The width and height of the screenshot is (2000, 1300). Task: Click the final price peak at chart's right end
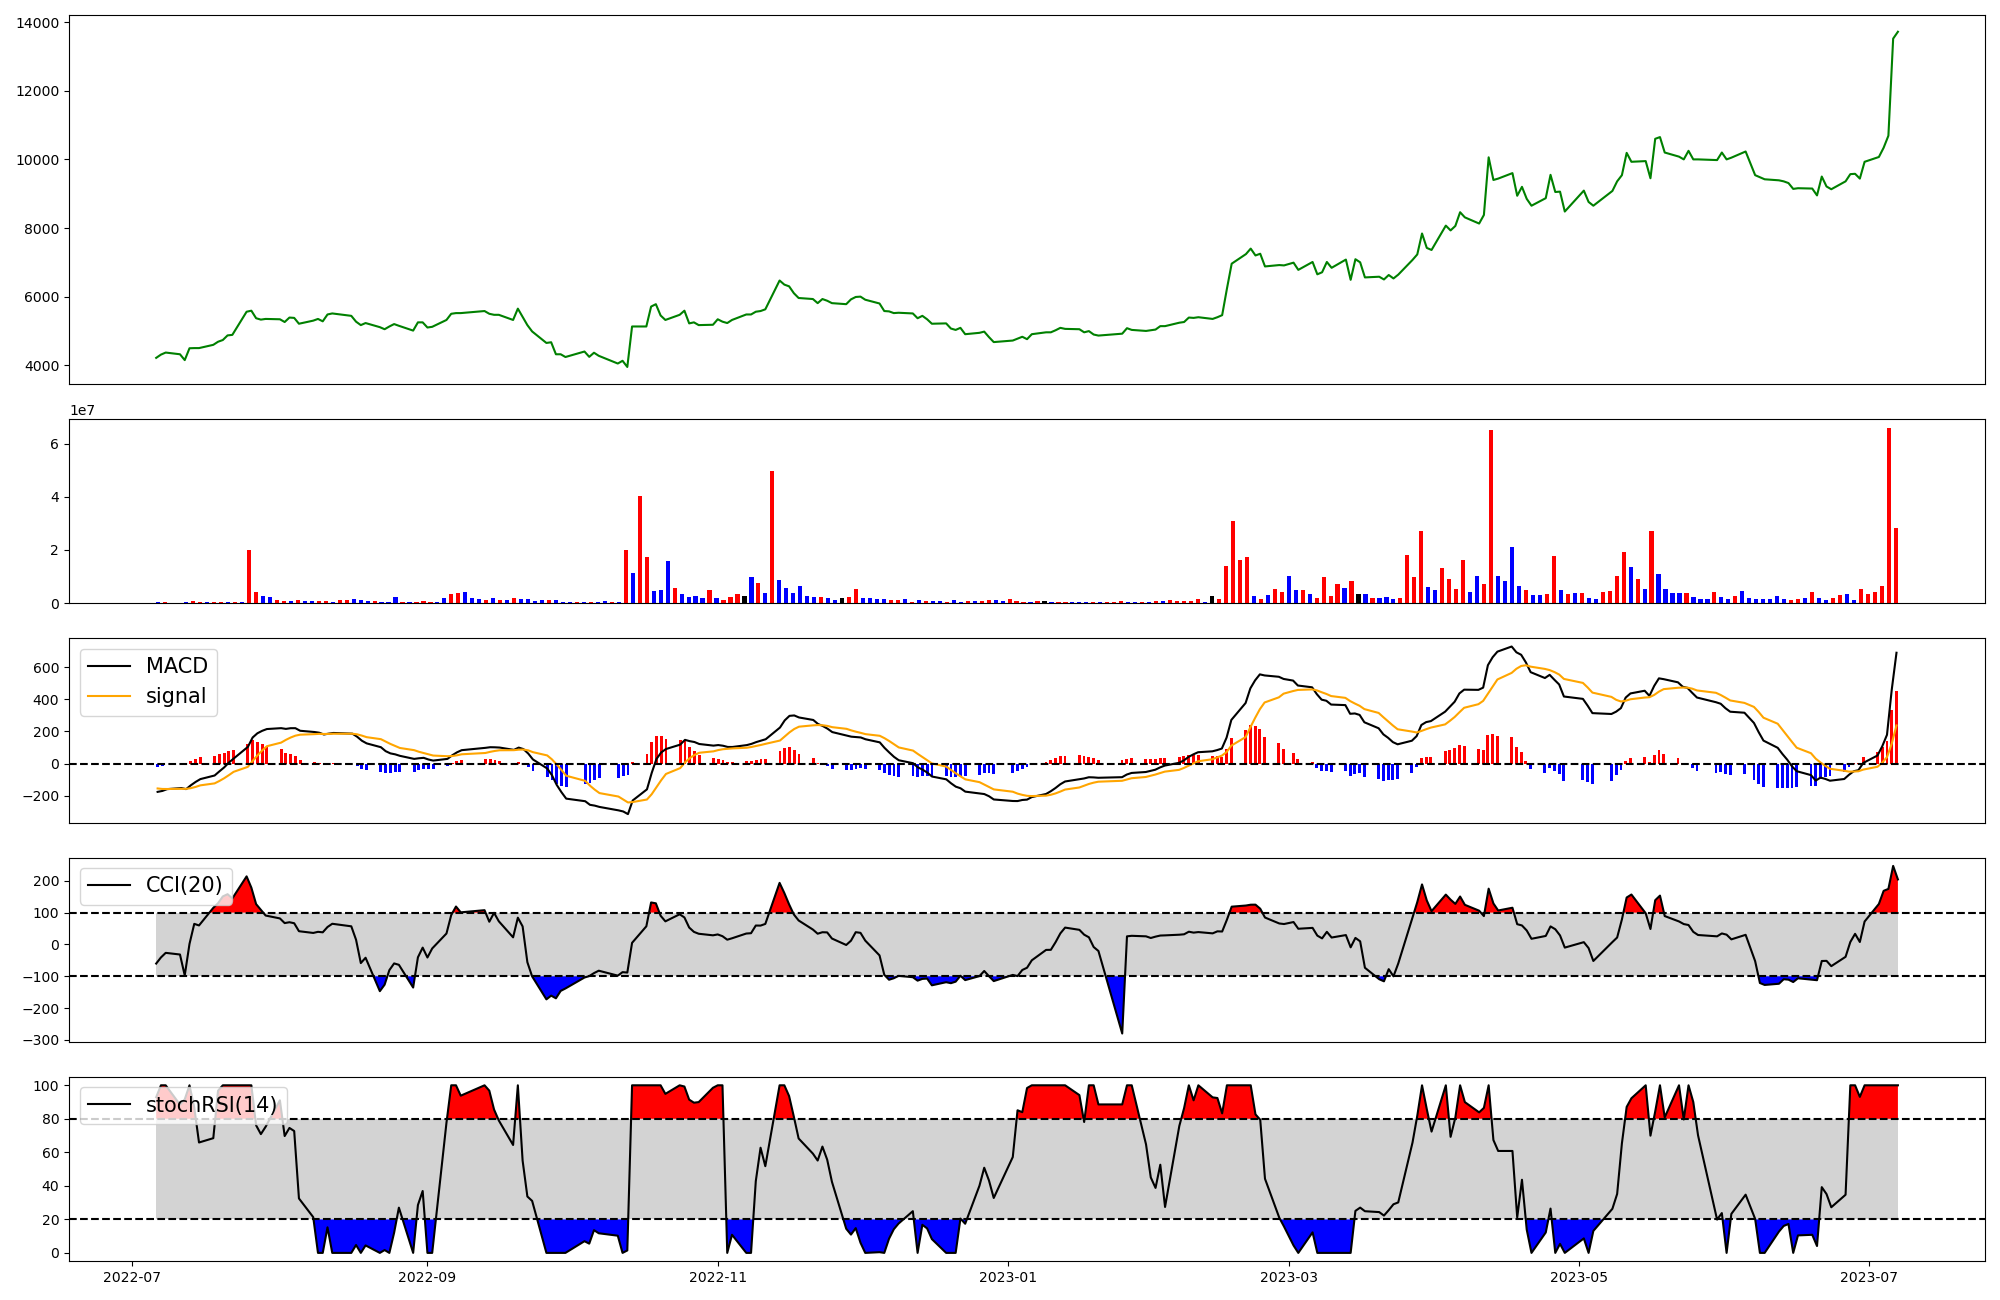coord(1897,32)
